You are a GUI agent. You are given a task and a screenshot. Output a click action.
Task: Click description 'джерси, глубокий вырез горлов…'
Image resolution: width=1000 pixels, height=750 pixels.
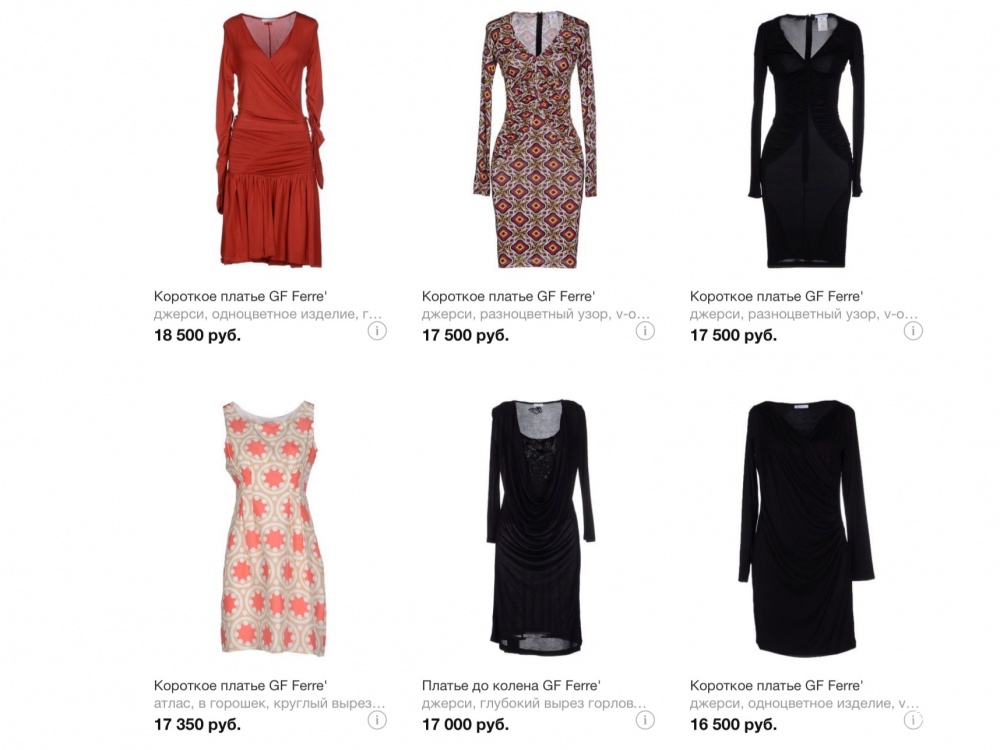click(x=534, y=703)
